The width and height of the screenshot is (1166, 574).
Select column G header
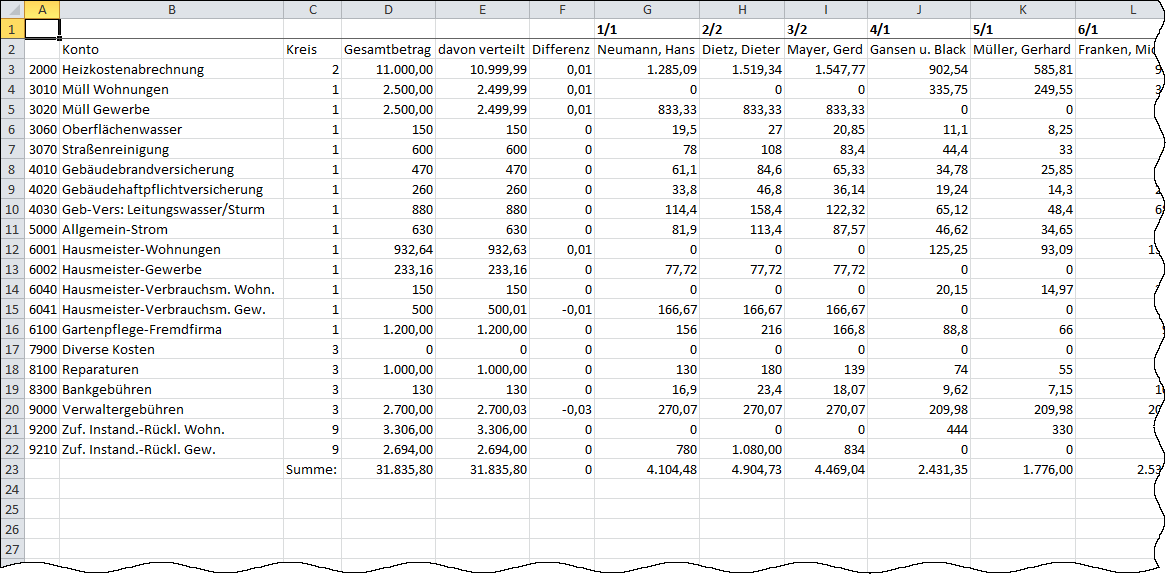[x=647, y=9]
